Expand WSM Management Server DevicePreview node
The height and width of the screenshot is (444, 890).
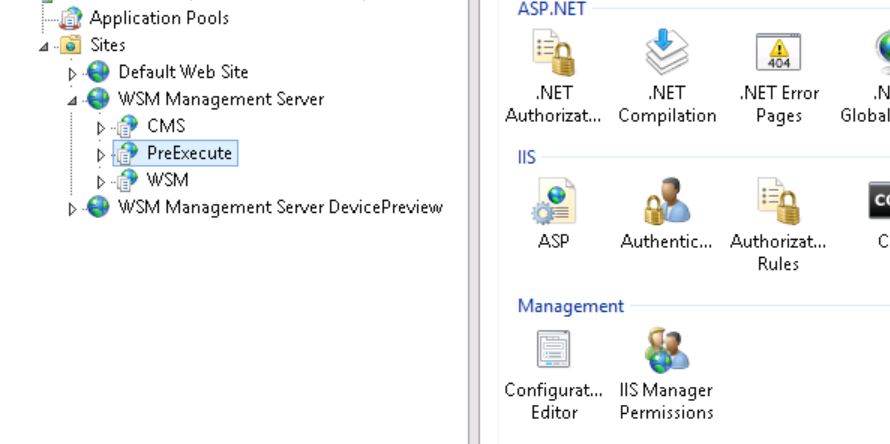72,209
